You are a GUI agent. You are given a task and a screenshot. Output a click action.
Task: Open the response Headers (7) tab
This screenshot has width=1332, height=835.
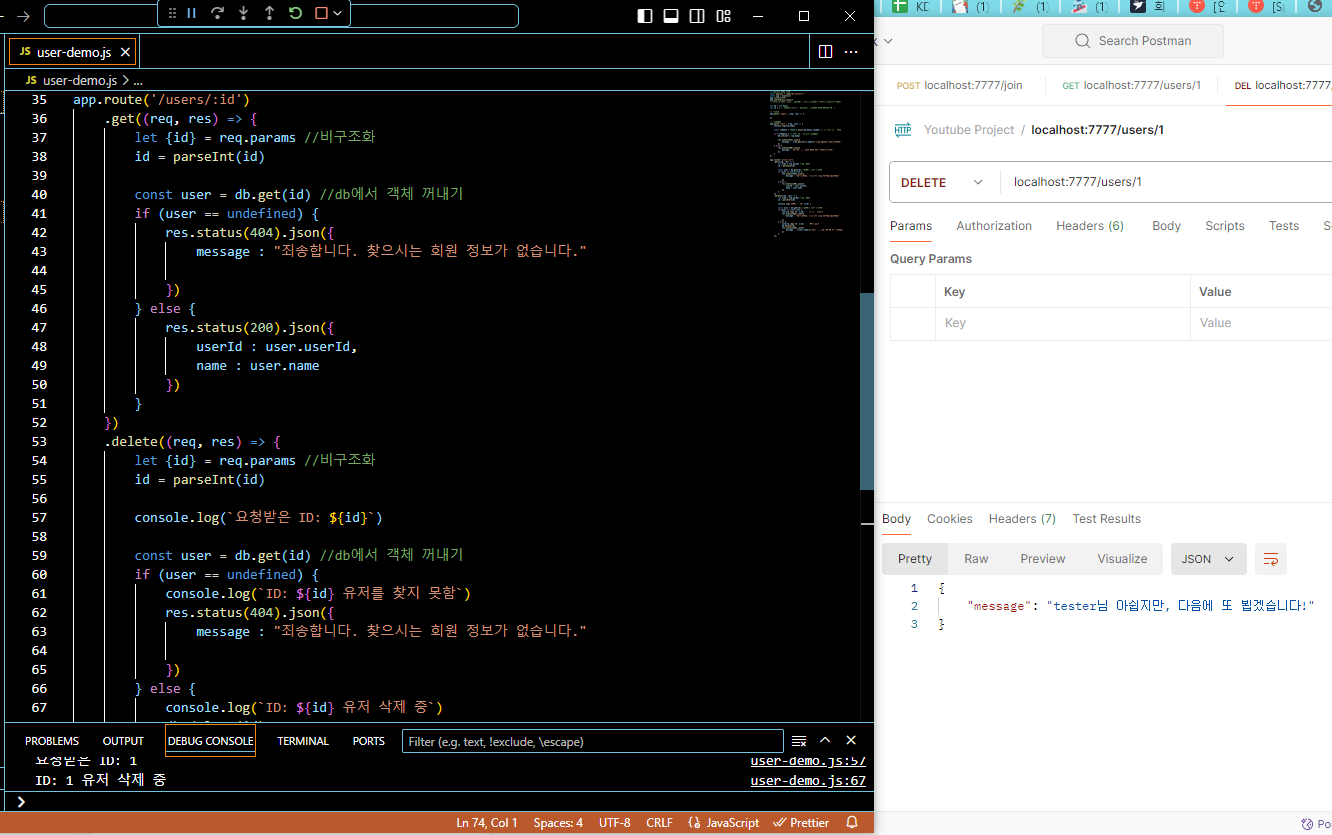[x=1022, y=519]
